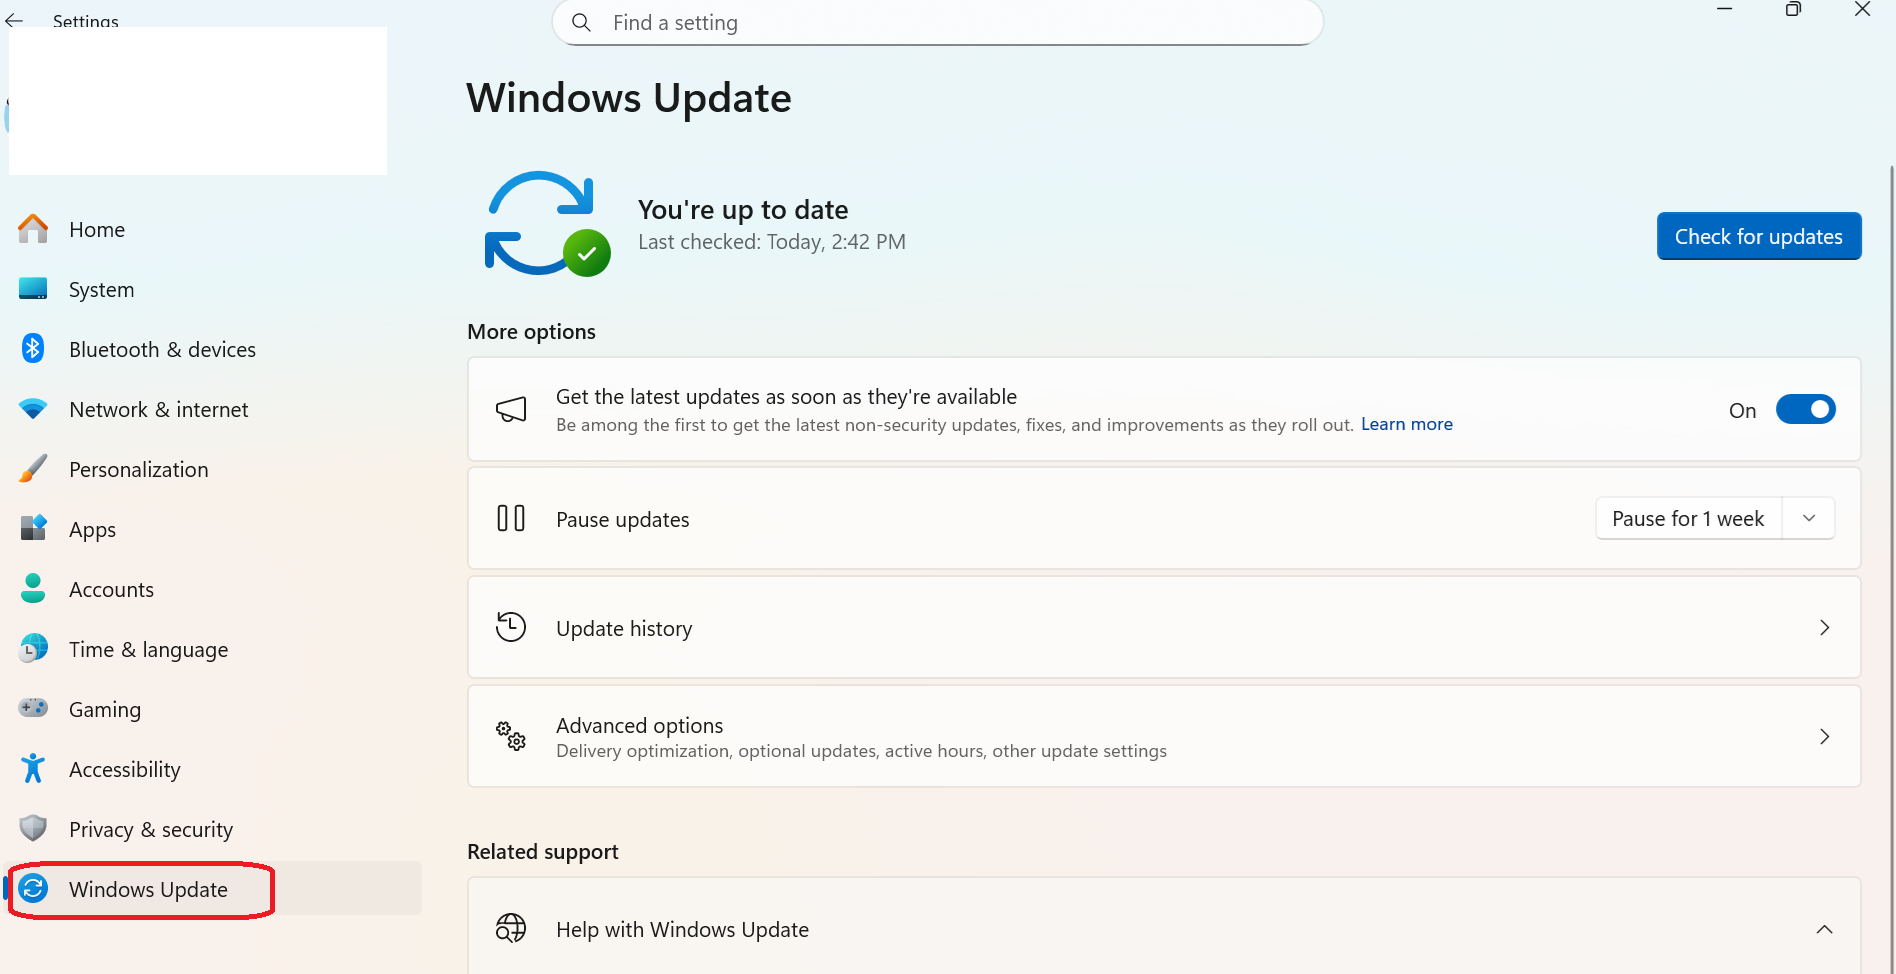Open Accessibility settings
This screenshot has width=1896, height=974.
pyautogui.click(x=214, y=769)
